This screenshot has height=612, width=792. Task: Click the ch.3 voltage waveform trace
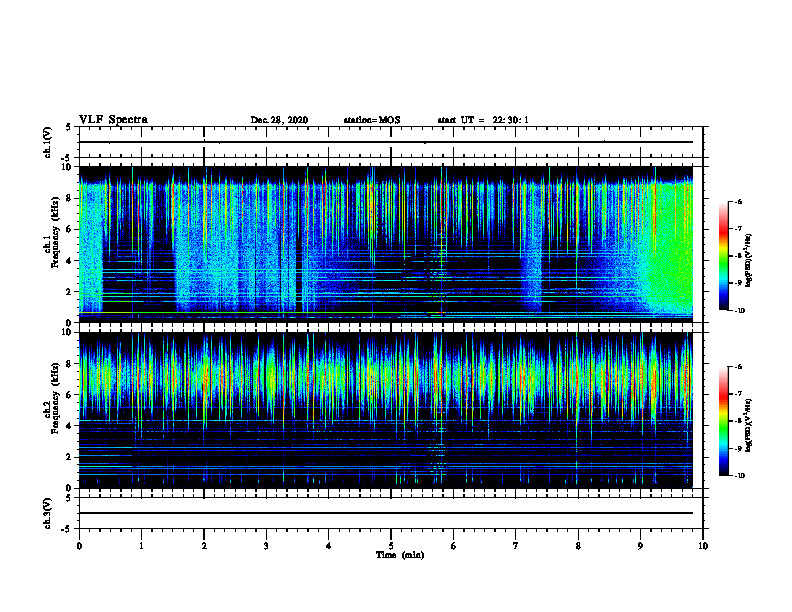(386, 513)
